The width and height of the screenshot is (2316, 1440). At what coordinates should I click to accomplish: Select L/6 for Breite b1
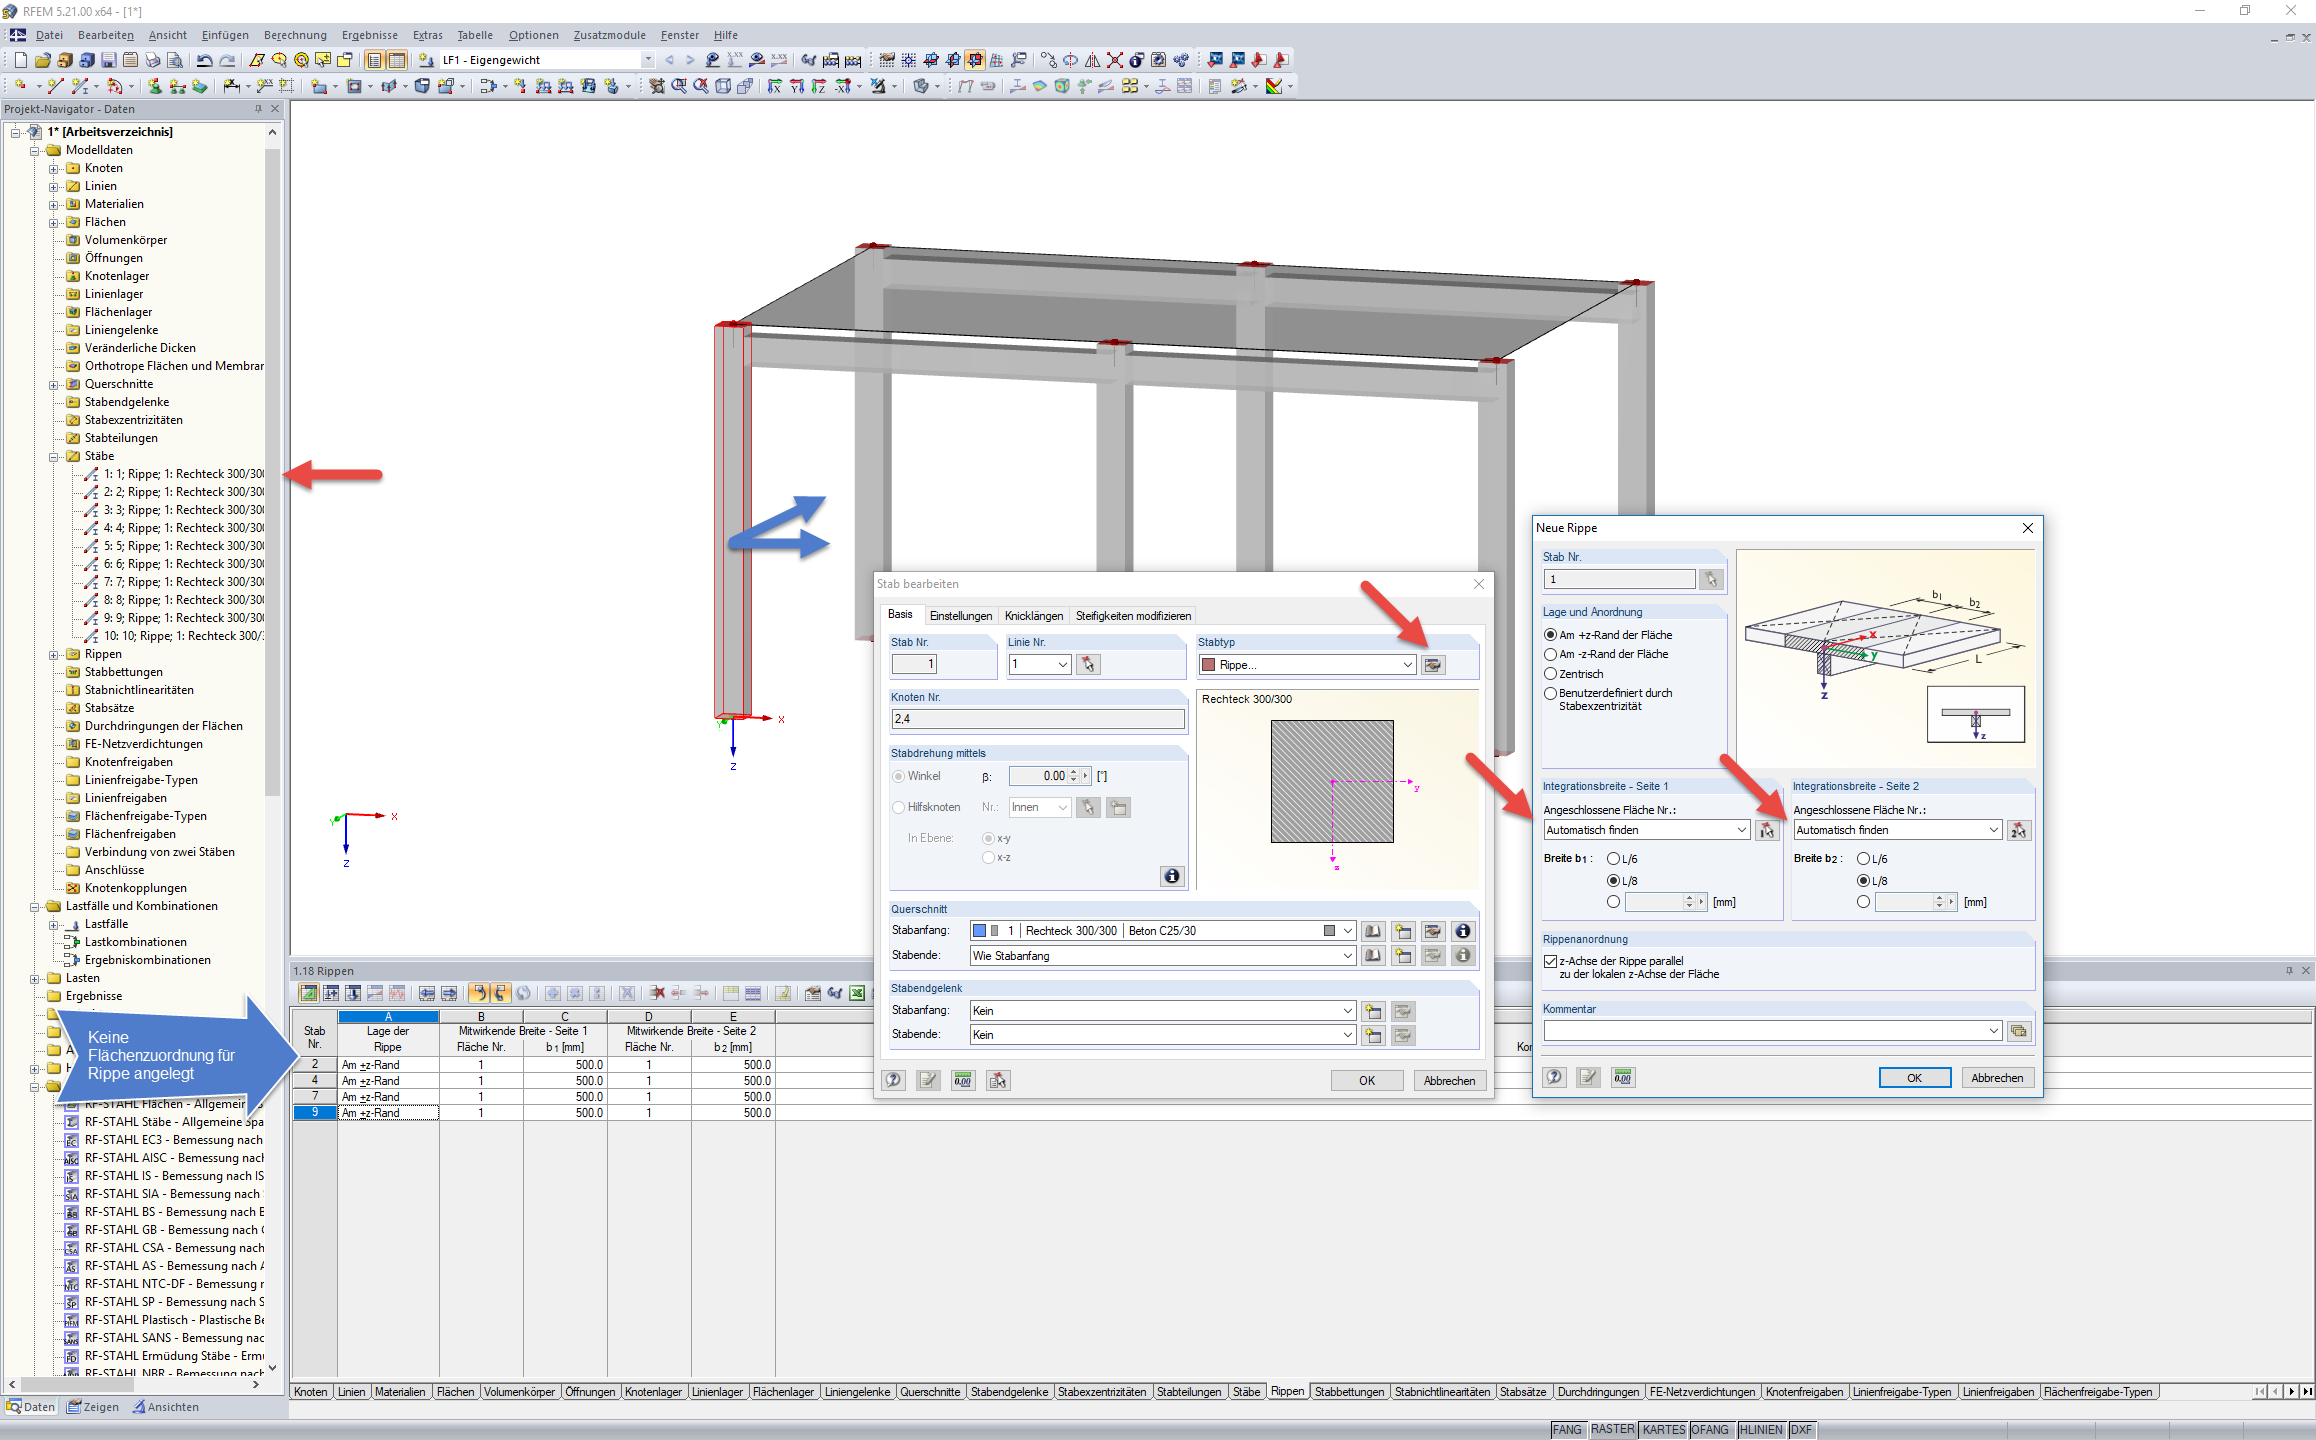coord(1613,859)
